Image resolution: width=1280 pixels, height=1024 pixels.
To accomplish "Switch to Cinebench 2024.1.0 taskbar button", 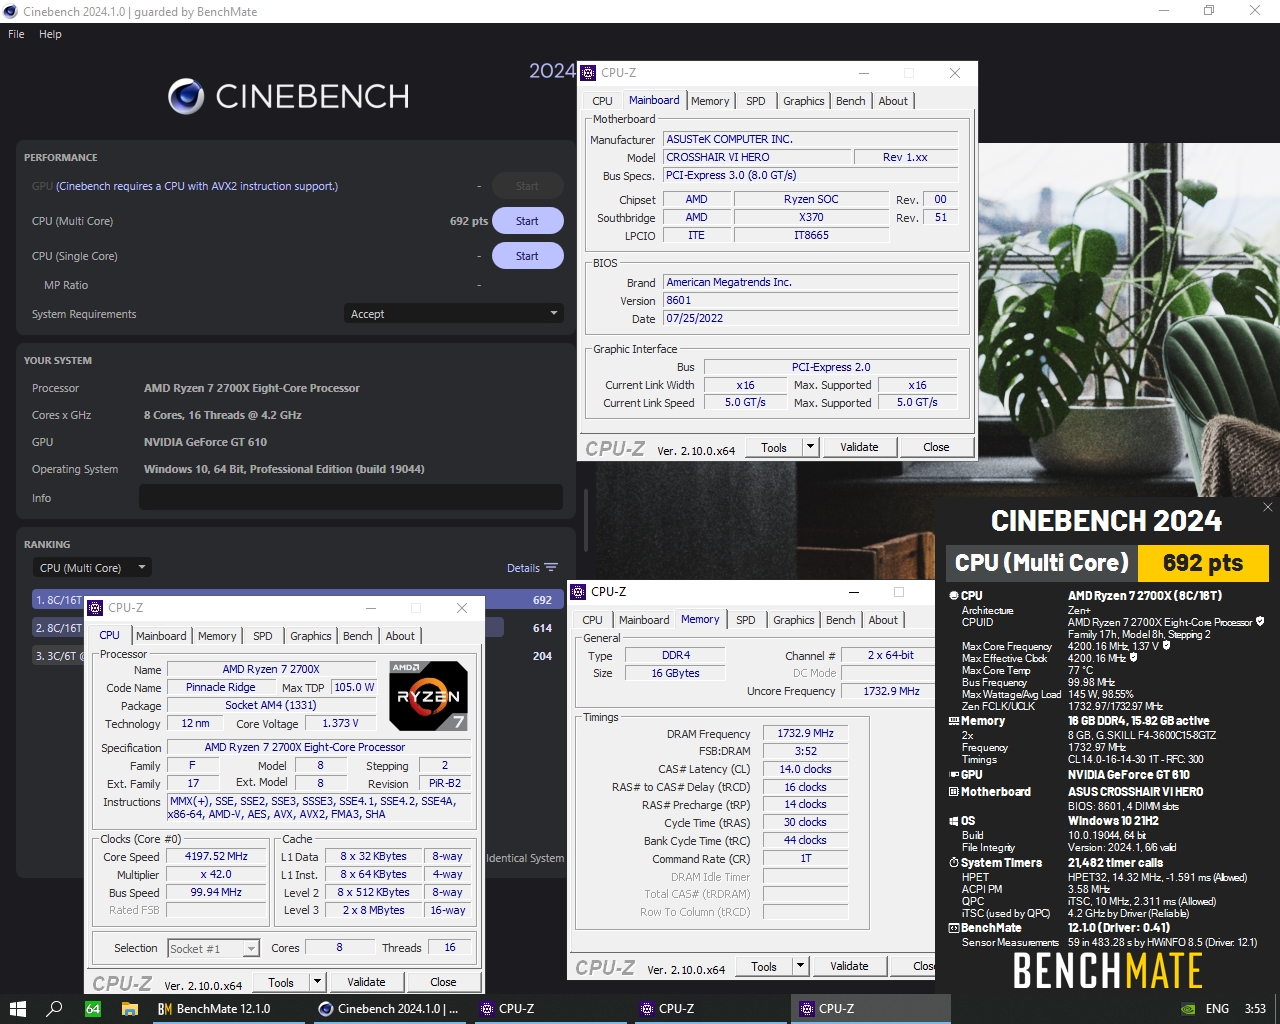I will (389, 1009).
